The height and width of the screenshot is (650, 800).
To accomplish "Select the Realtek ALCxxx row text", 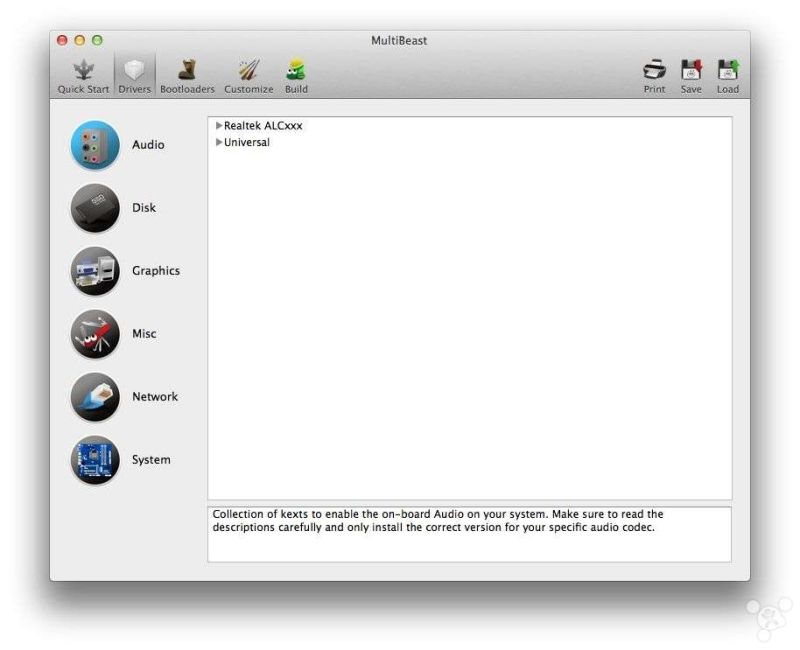I will [263, 126].
